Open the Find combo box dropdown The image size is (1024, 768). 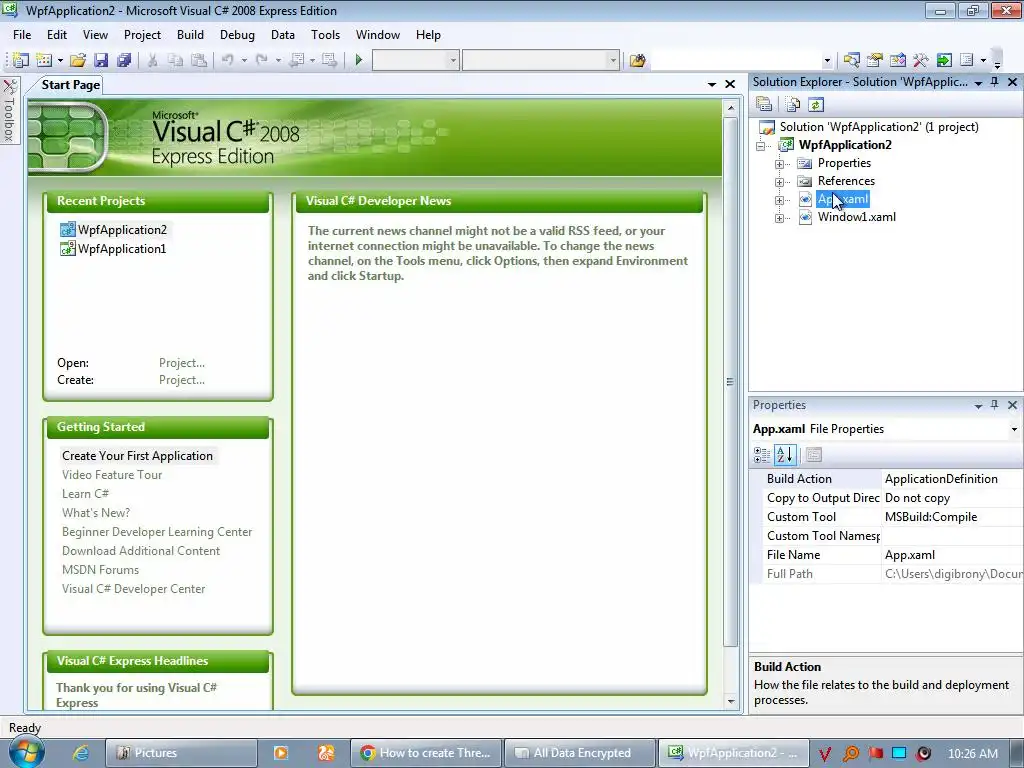coord(827,60)
